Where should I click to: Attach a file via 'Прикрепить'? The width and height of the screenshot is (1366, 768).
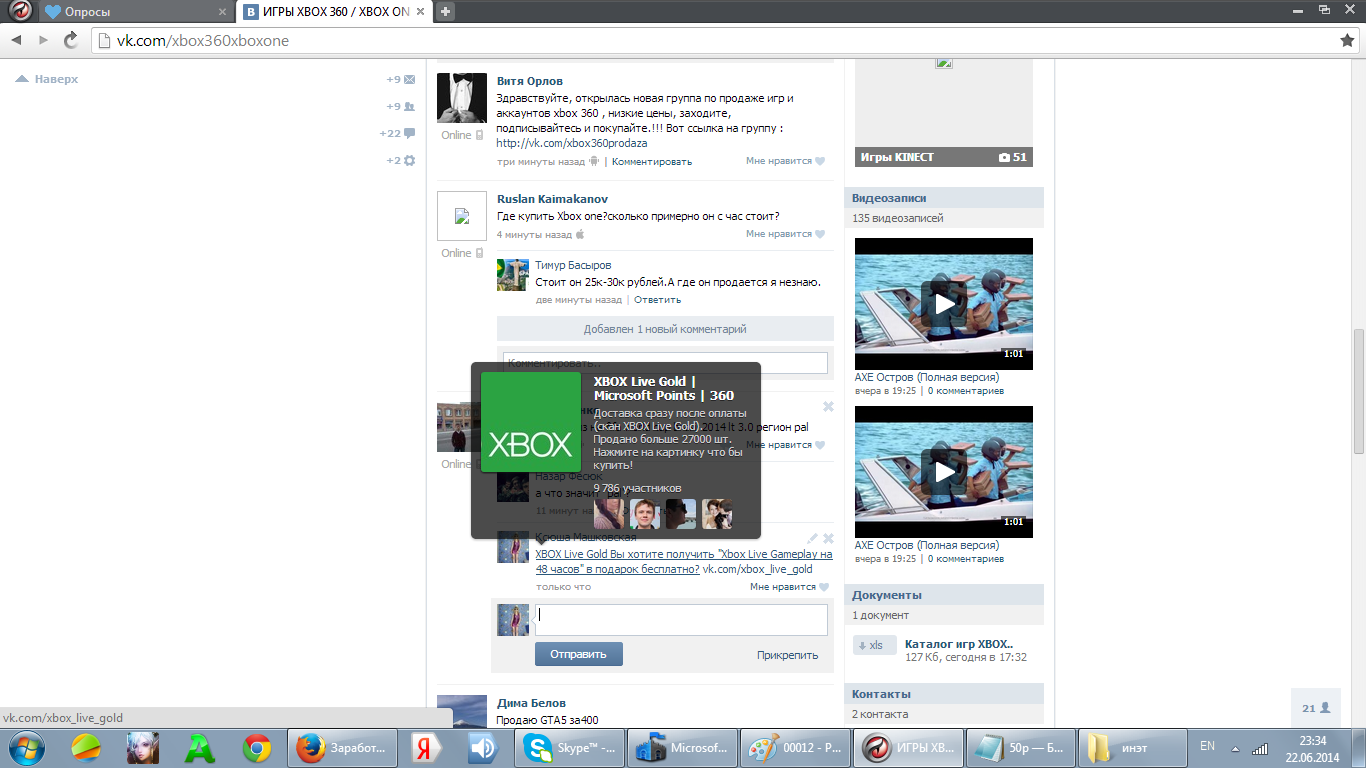(x=787, y=655)
